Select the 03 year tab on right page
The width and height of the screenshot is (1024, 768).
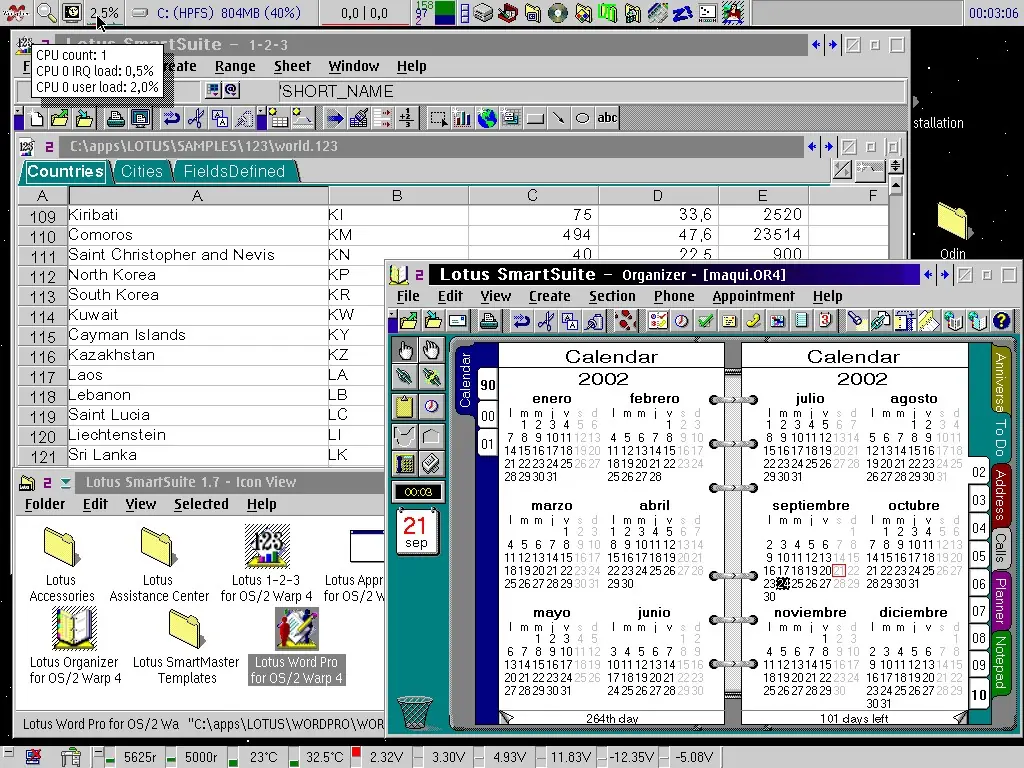[x=978, y=501]
